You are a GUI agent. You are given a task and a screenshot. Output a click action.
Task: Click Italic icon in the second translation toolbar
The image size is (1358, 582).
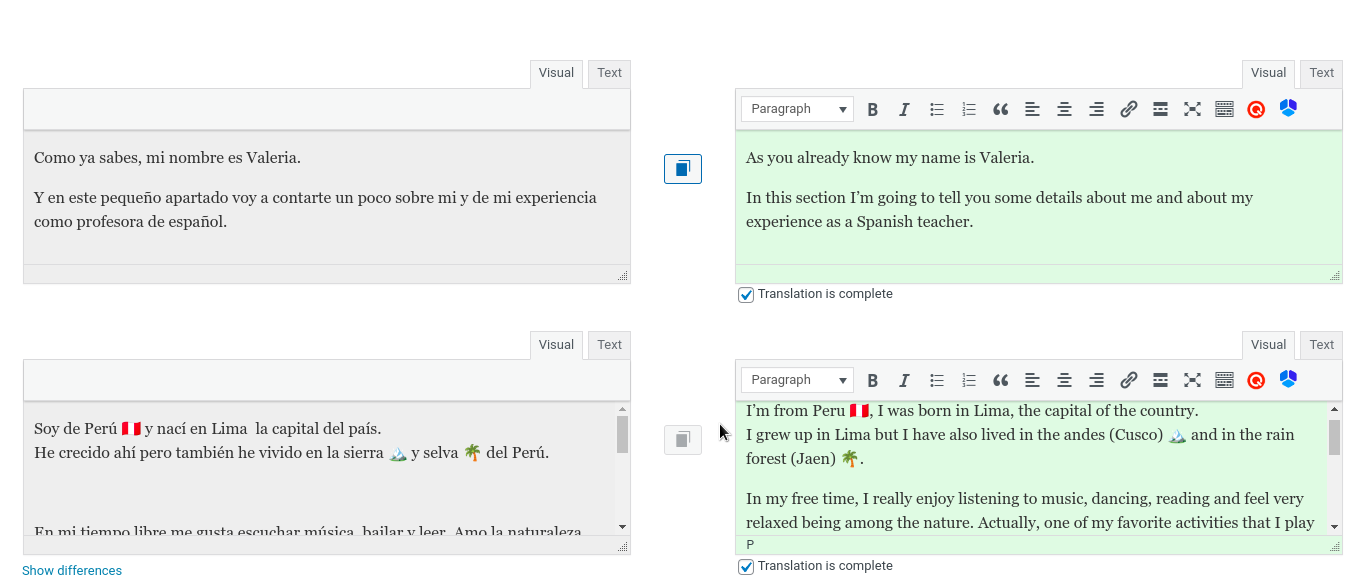click(x=905, y=381)
